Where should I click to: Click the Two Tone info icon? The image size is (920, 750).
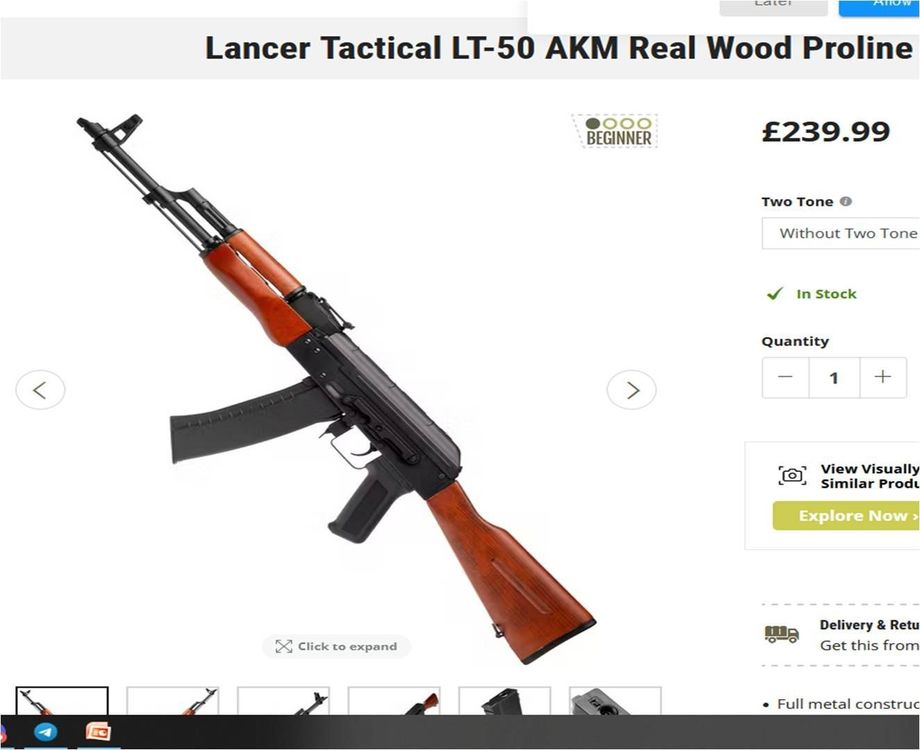tap(845, 201)
